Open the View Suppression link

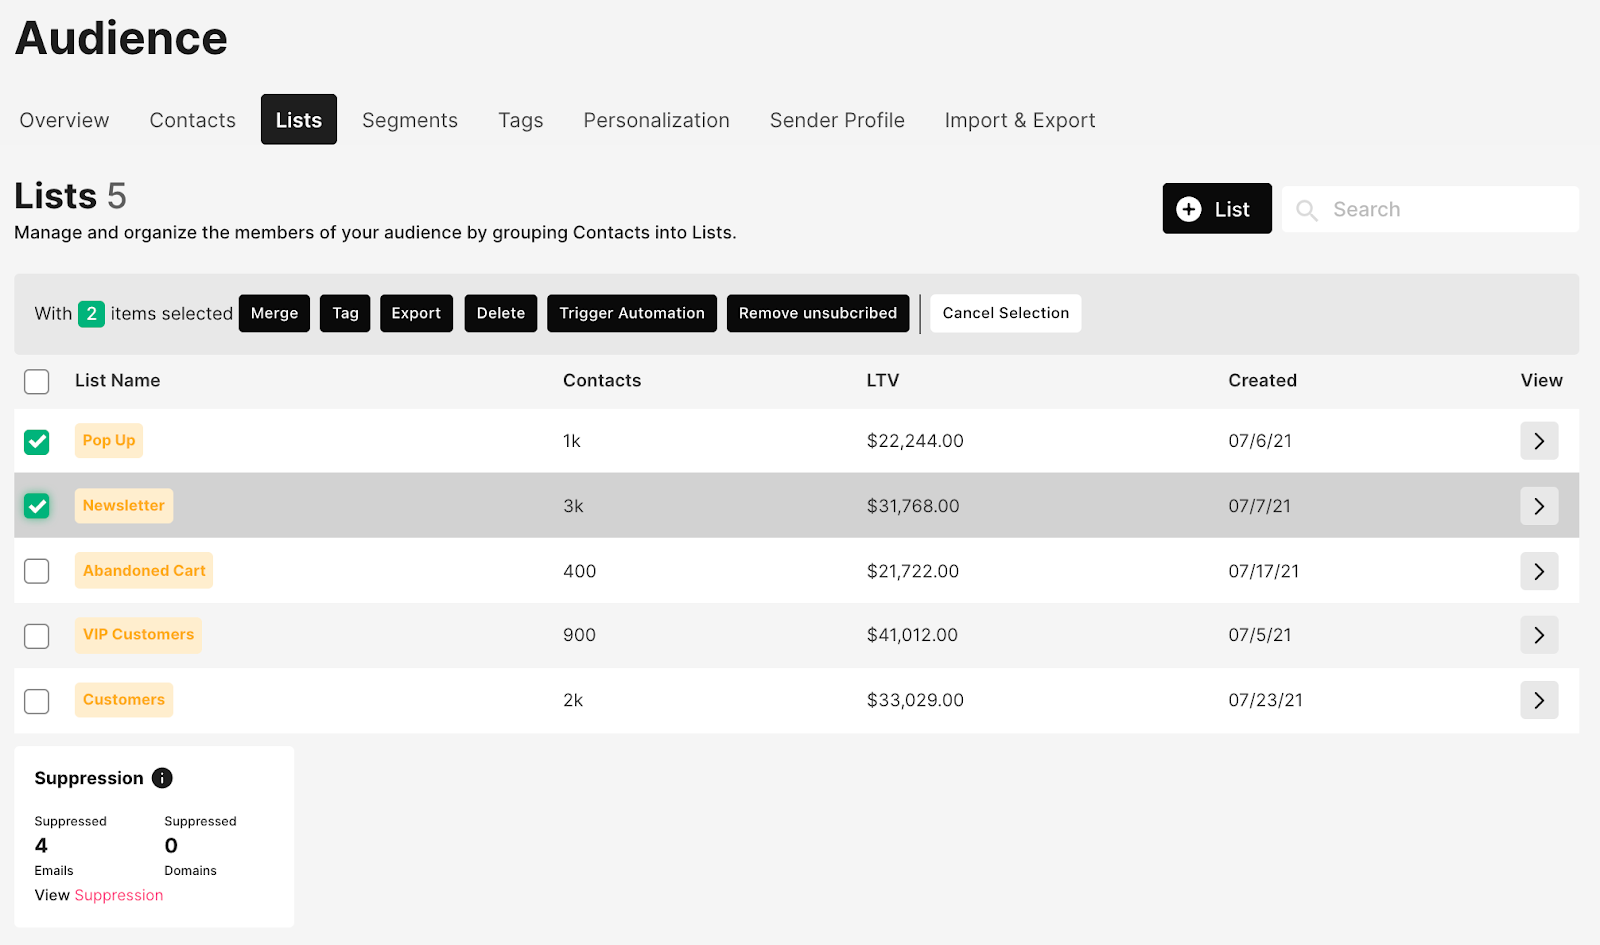[118, 895]
